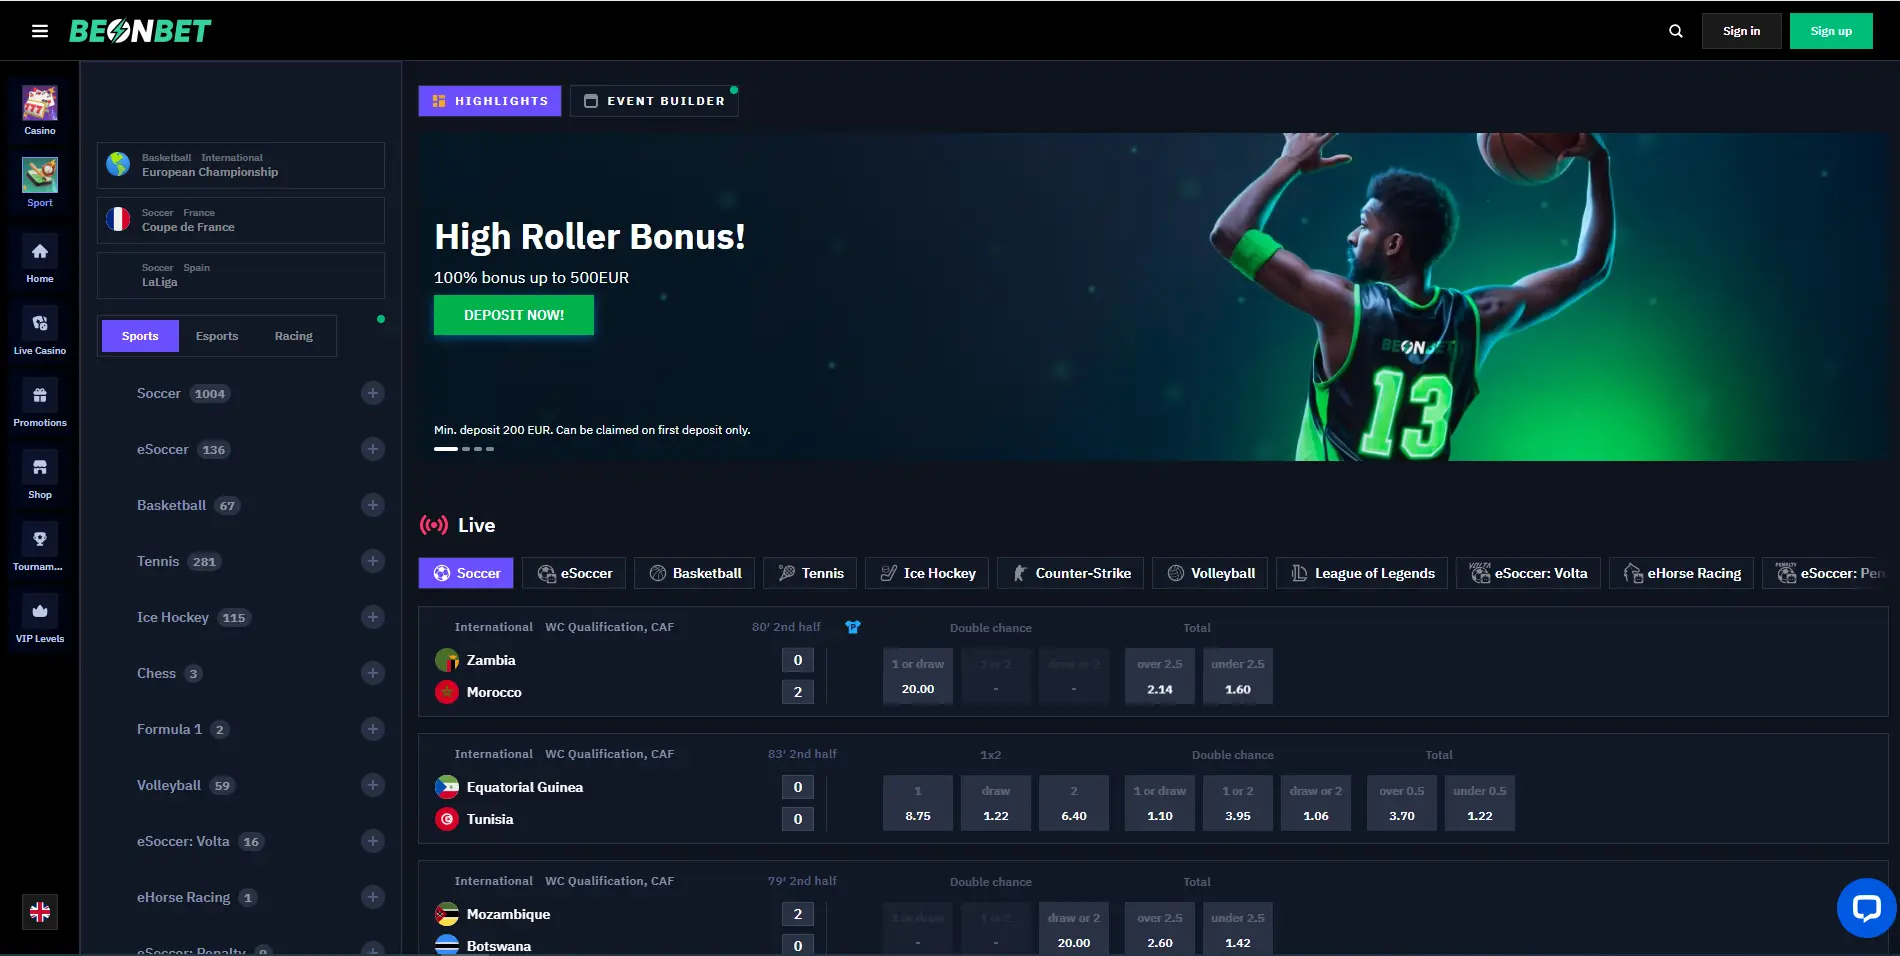The width and height of the screenshot is (1900, 956).
Task: Bet under 2.5 at 1.60 Zambia match
Action: point(1238,677)
